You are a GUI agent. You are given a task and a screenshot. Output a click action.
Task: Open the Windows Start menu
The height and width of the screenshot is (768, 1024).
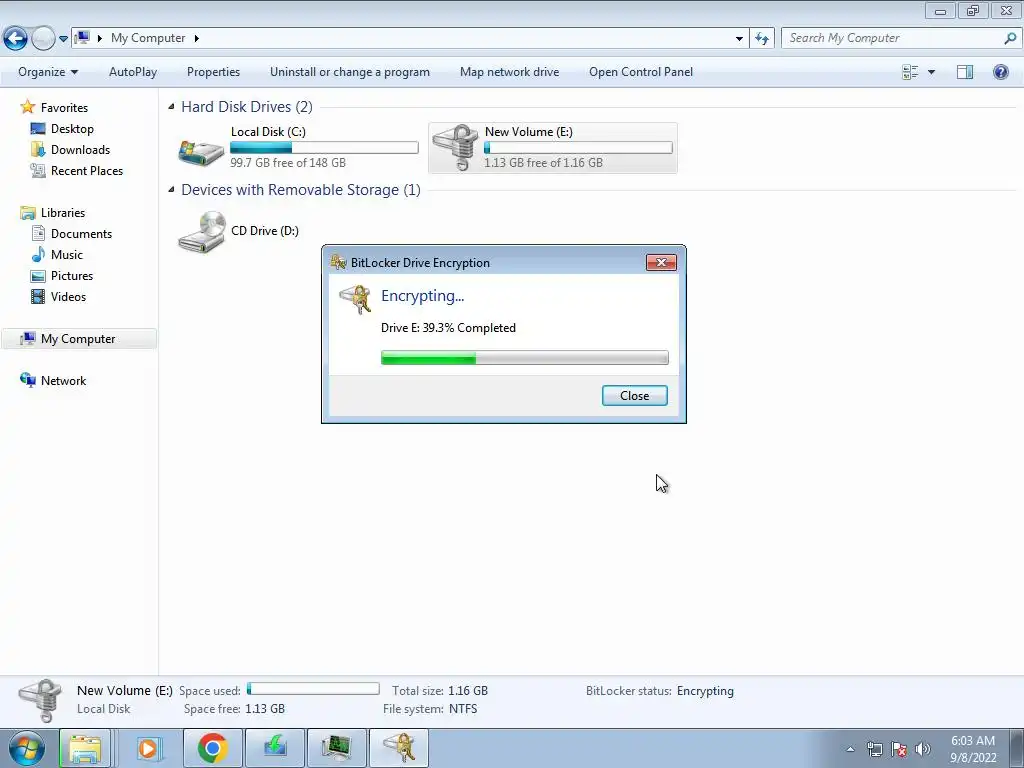[27, 748]
